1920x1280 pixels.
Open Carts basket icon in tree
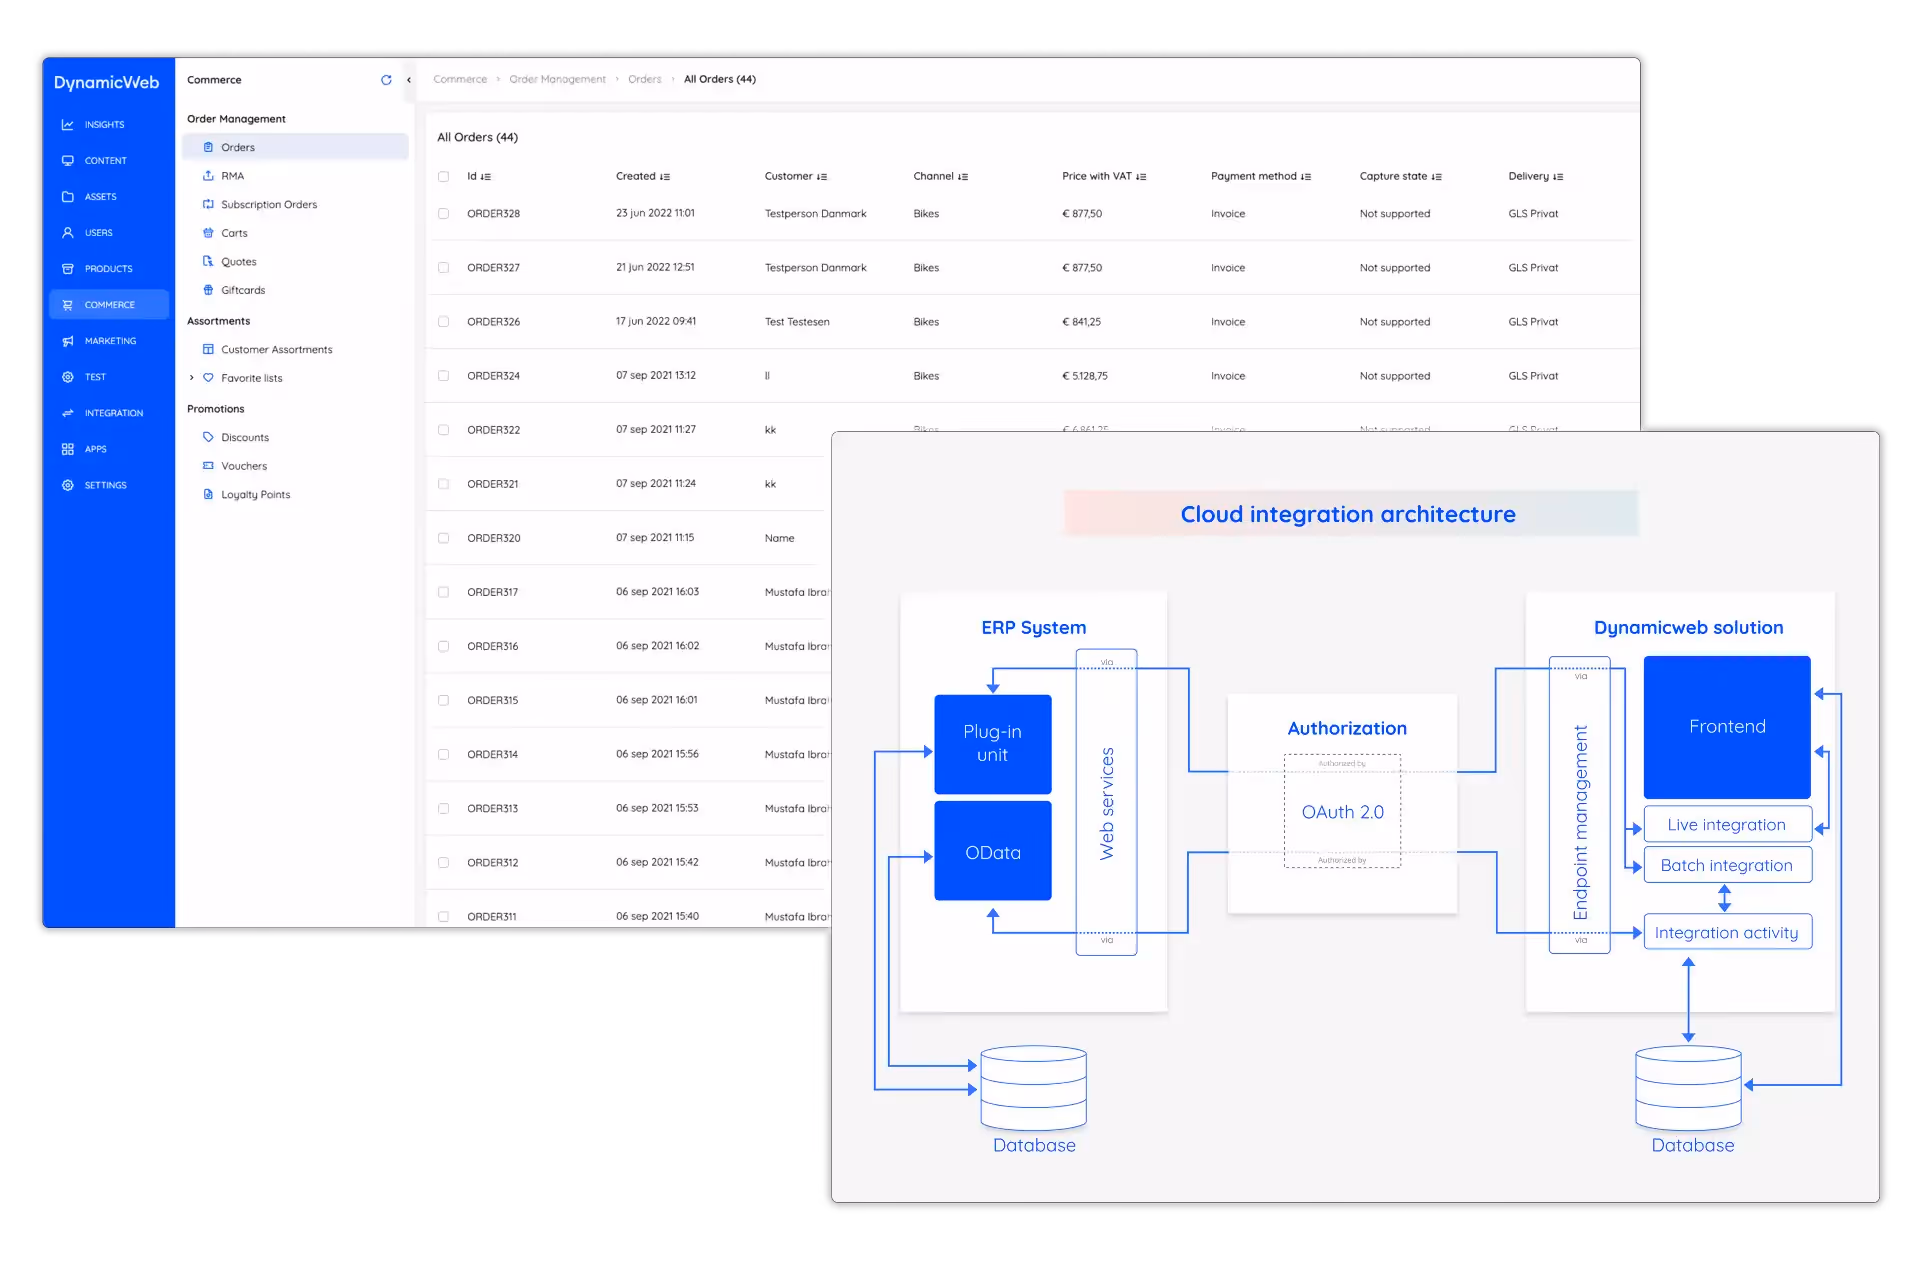208,233
